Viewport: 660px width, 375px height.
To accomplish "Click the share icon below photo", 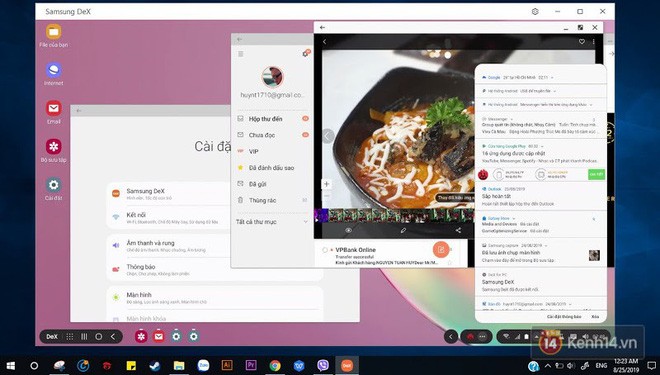I will [x=458, y=230].
